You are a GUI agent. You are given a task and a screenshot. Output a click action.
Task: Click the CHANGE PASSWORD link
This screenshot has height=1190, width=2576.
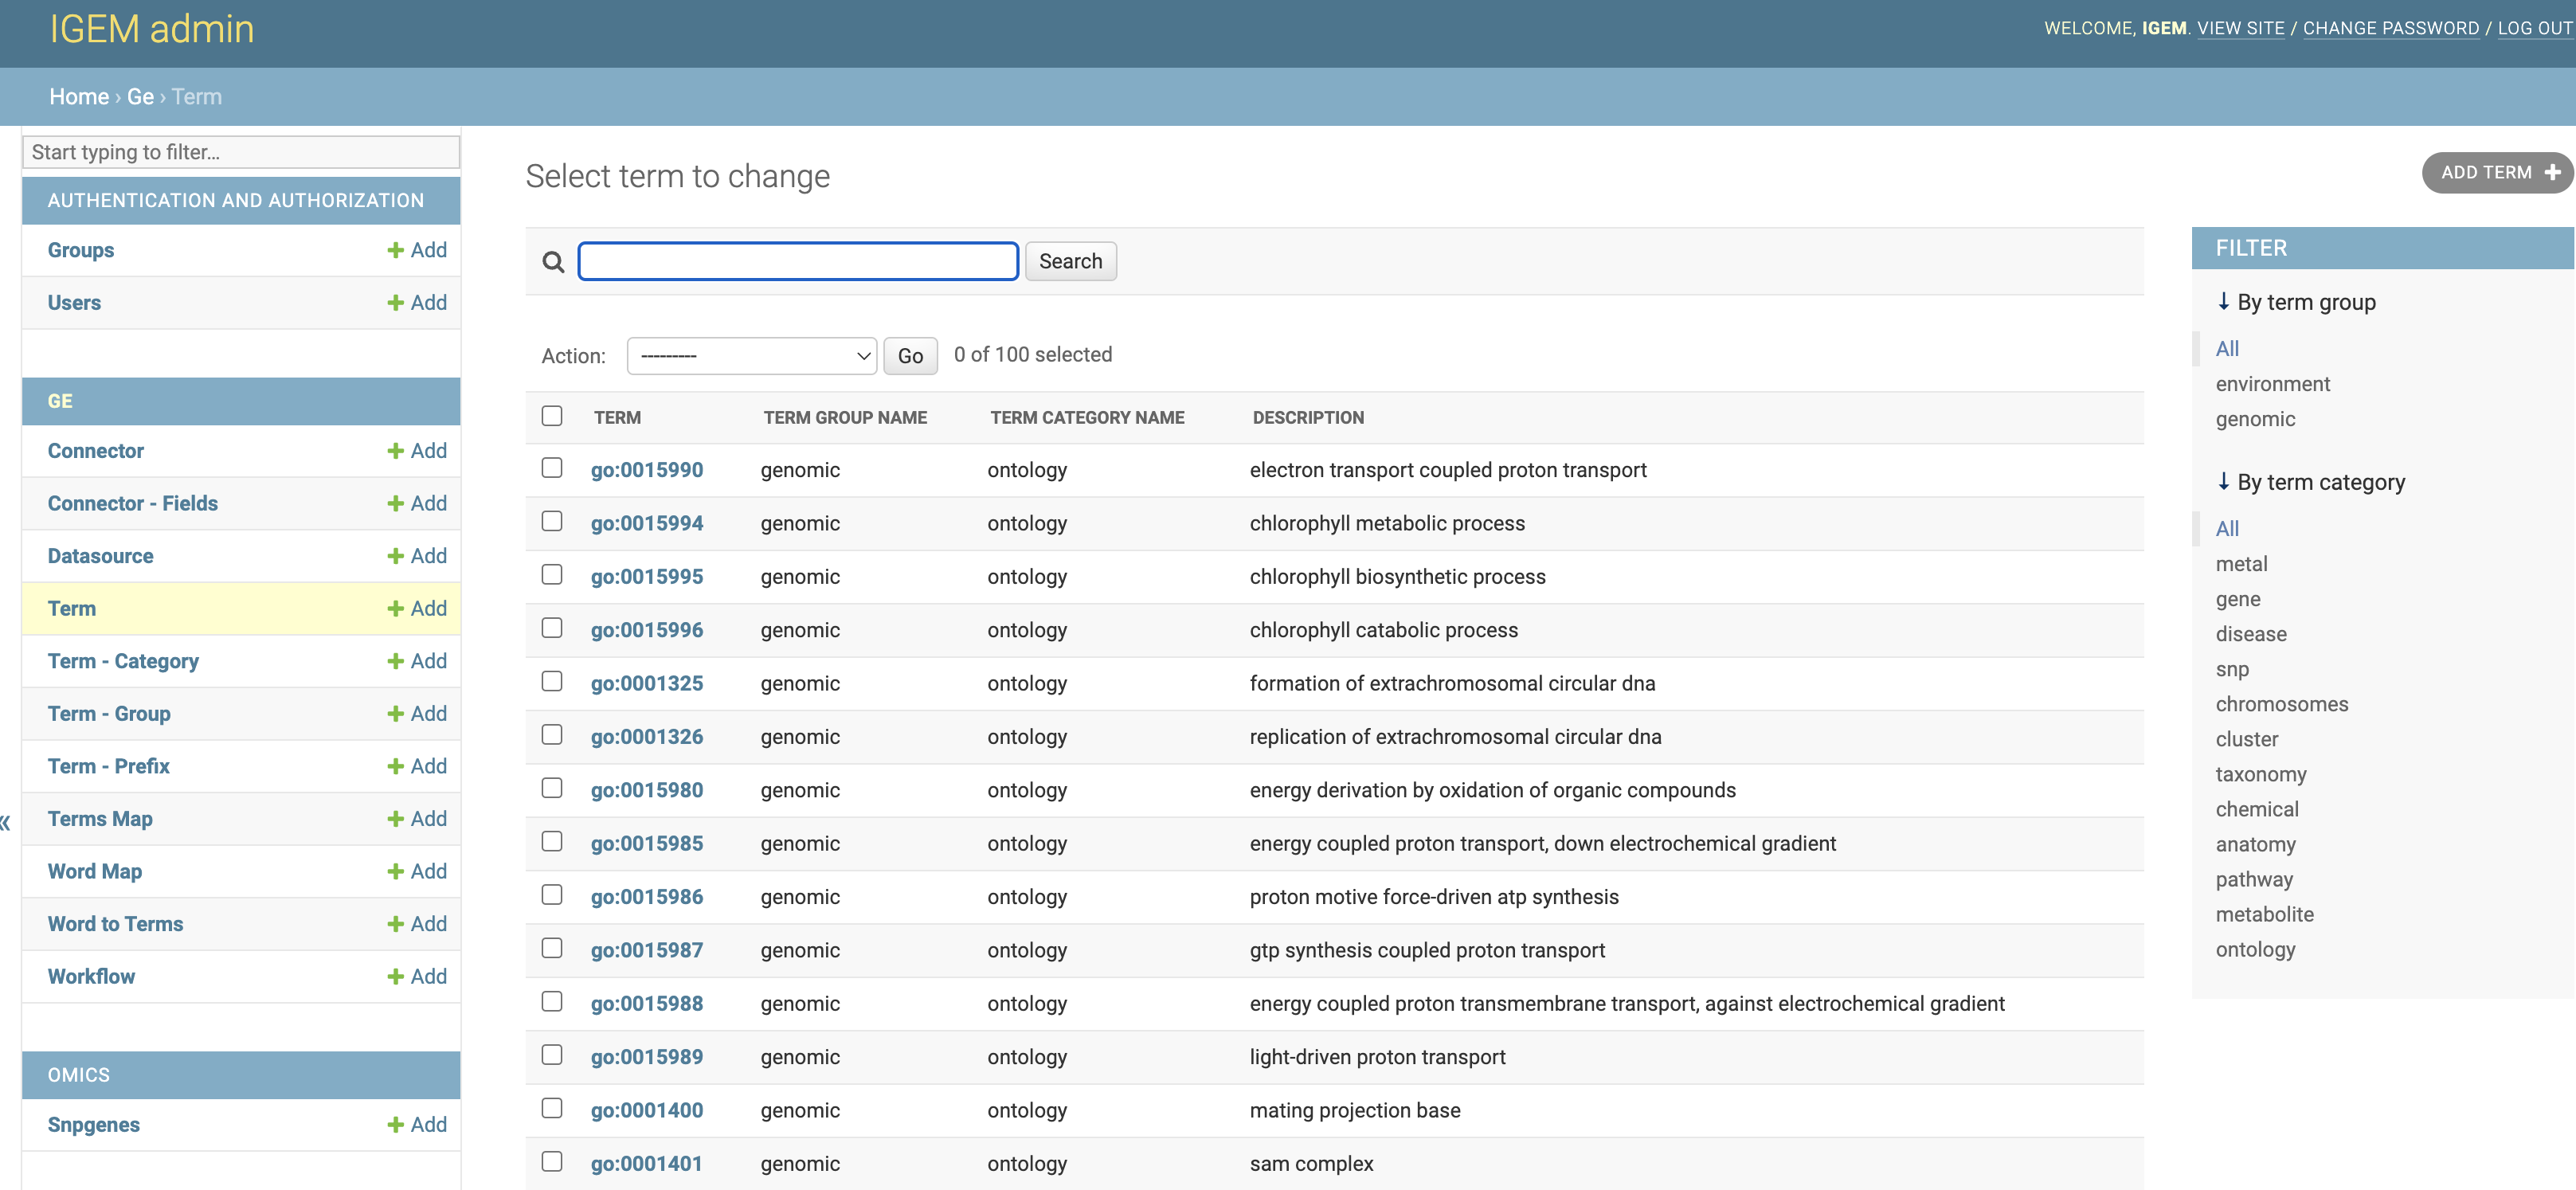(x=2391, y=29)
